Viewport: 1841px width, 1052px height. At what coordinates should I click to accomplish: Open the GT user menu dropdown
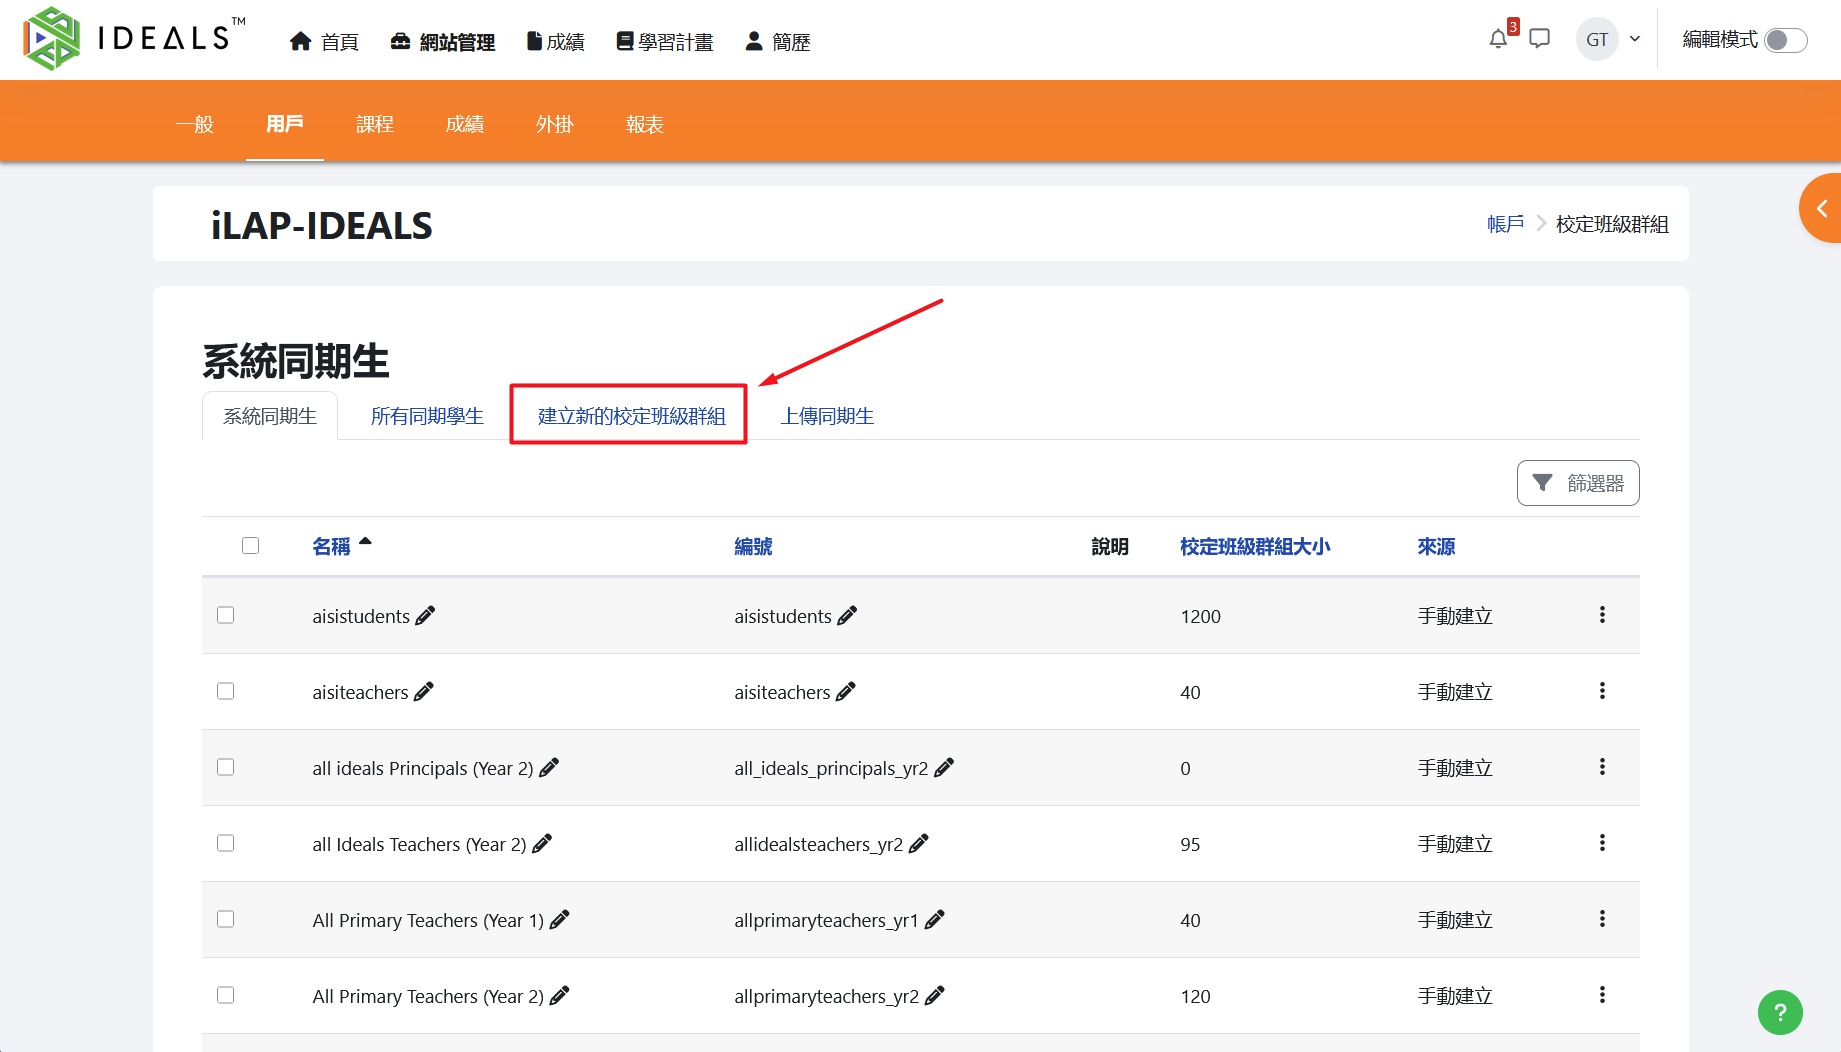[x=1609, y=40]
